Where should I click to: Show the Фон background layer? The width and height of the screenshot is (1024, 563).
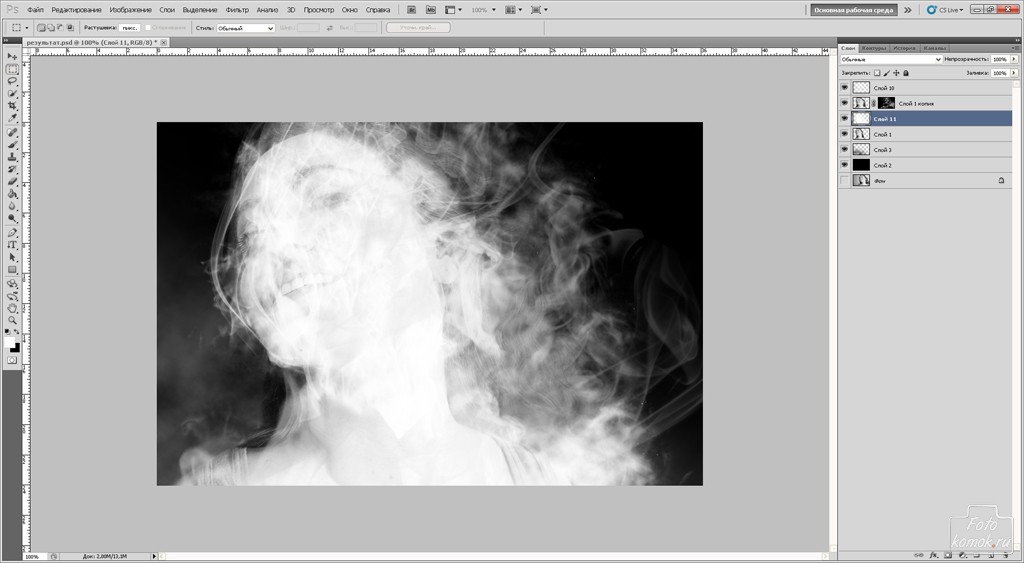point(845,181)
